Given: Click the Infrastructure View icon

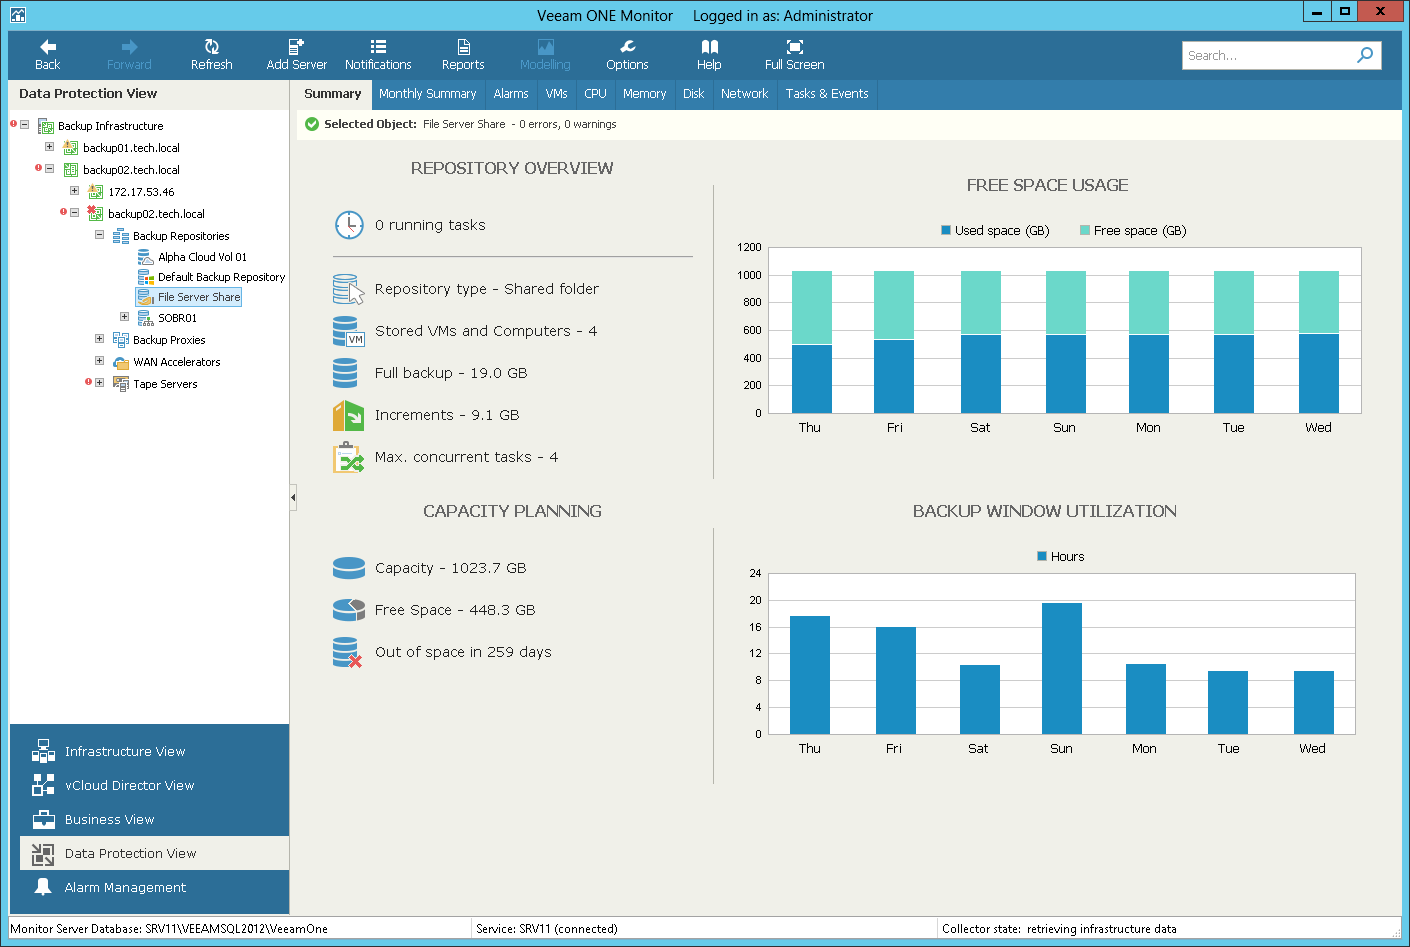Looking at the screenshot, I should (x=43, y=751).
